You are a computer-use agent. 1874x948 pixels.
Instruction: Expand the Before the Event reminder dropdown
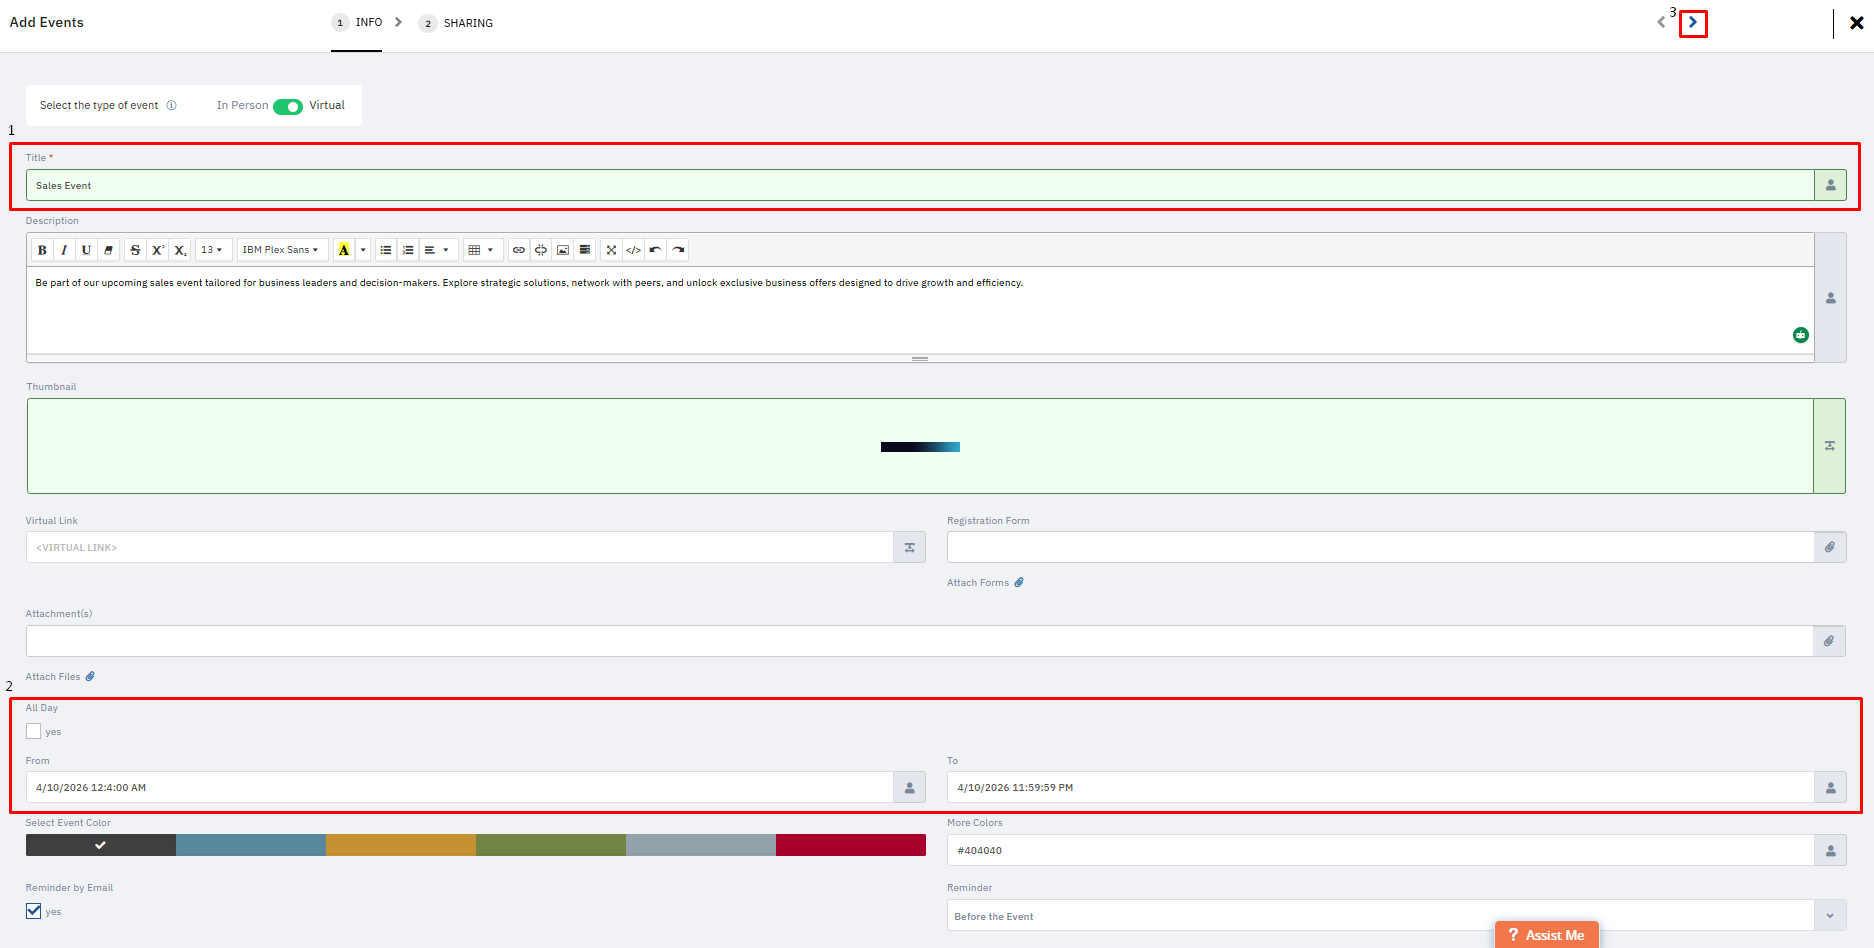[x=1396, y=915]
